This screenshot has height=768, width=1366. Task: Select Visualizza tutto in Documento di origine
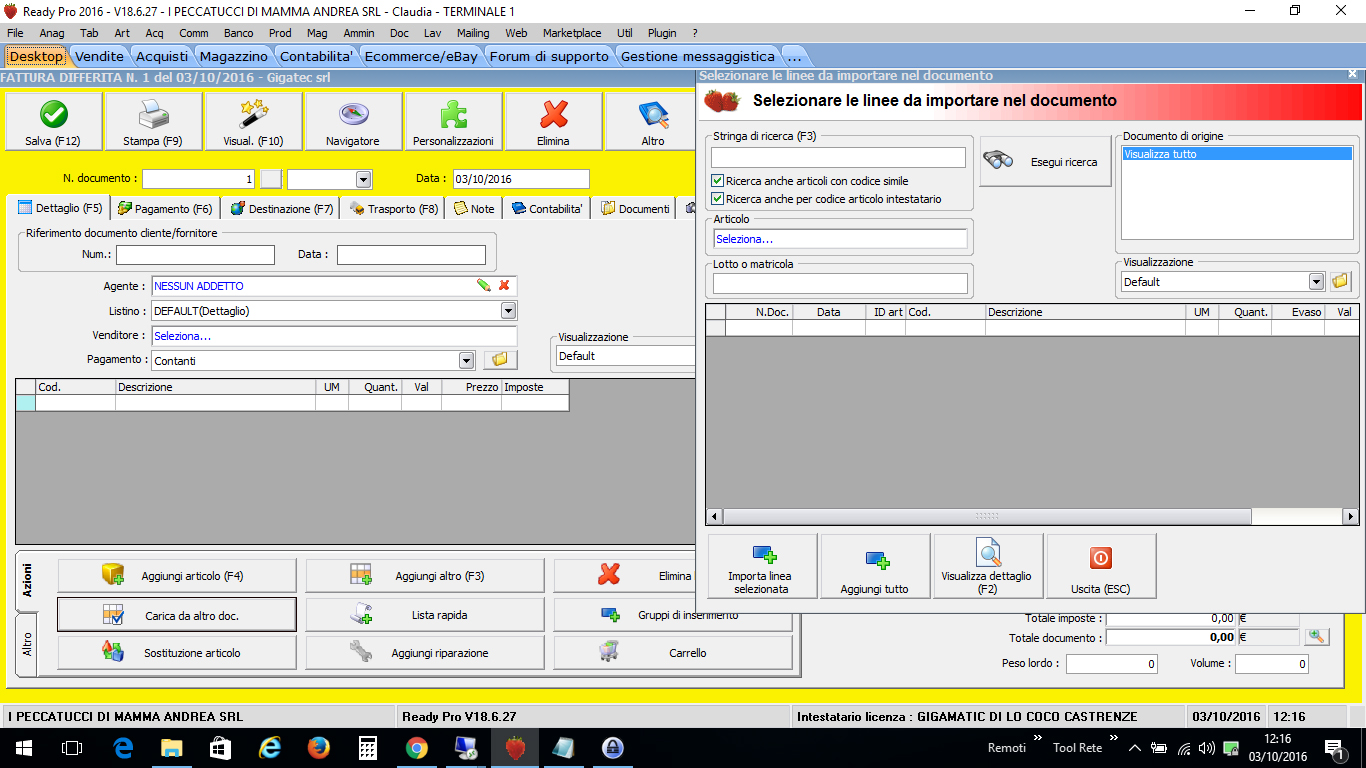(x=1238, y=154)
